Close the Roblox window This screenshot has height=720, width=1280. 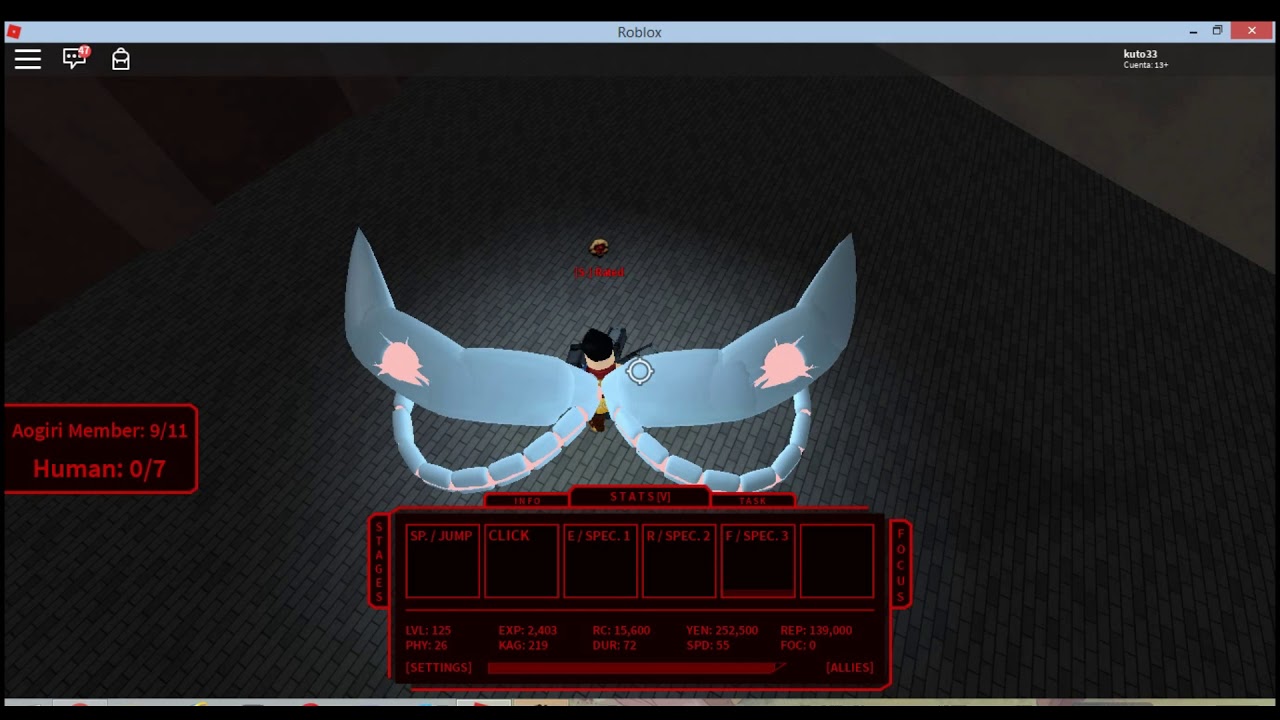pos(1251,32)
